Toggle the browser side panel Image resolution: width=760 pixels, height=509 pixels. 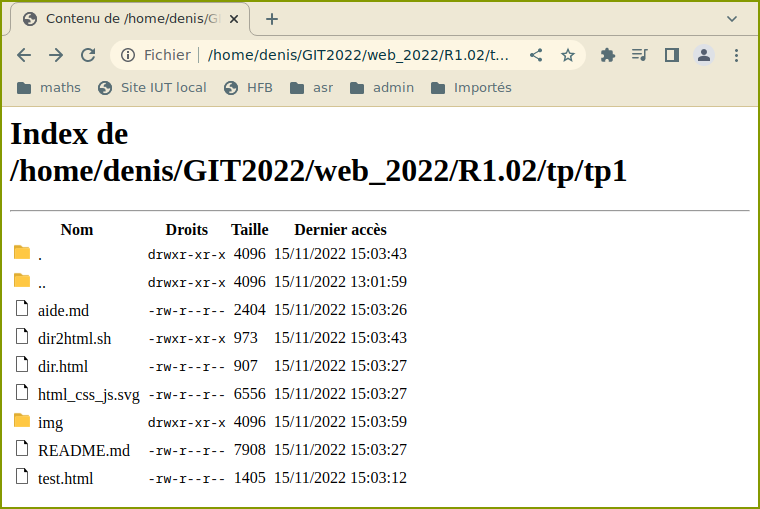(671, 55)
